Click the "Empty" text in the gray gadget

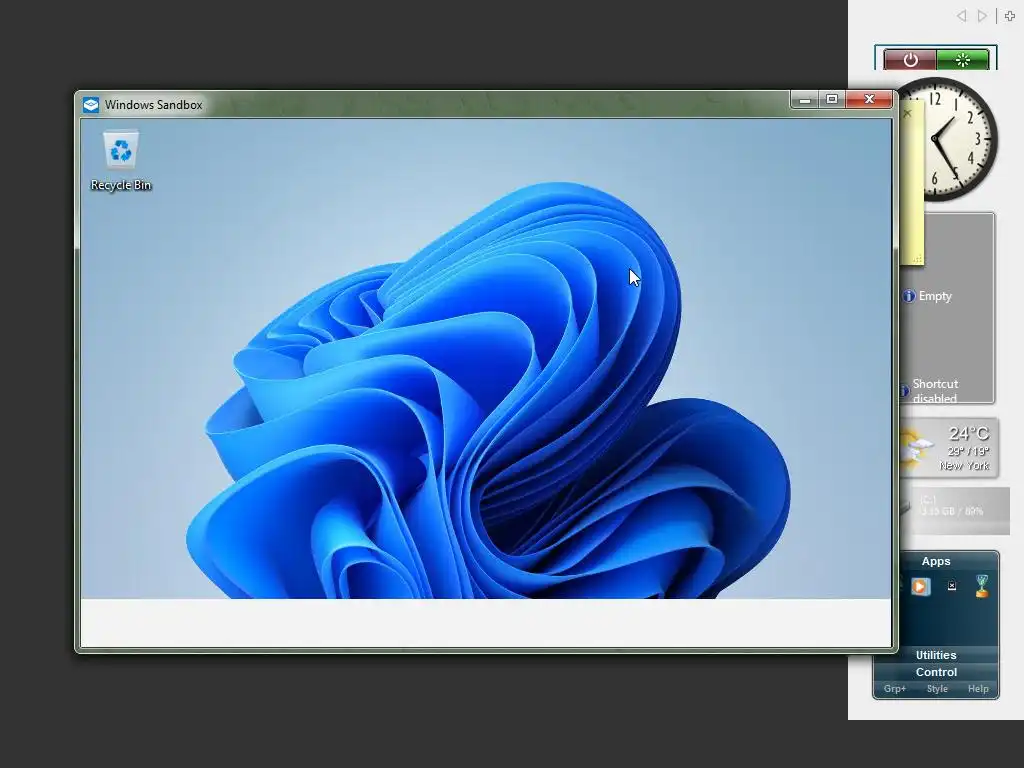coord(935,296)
